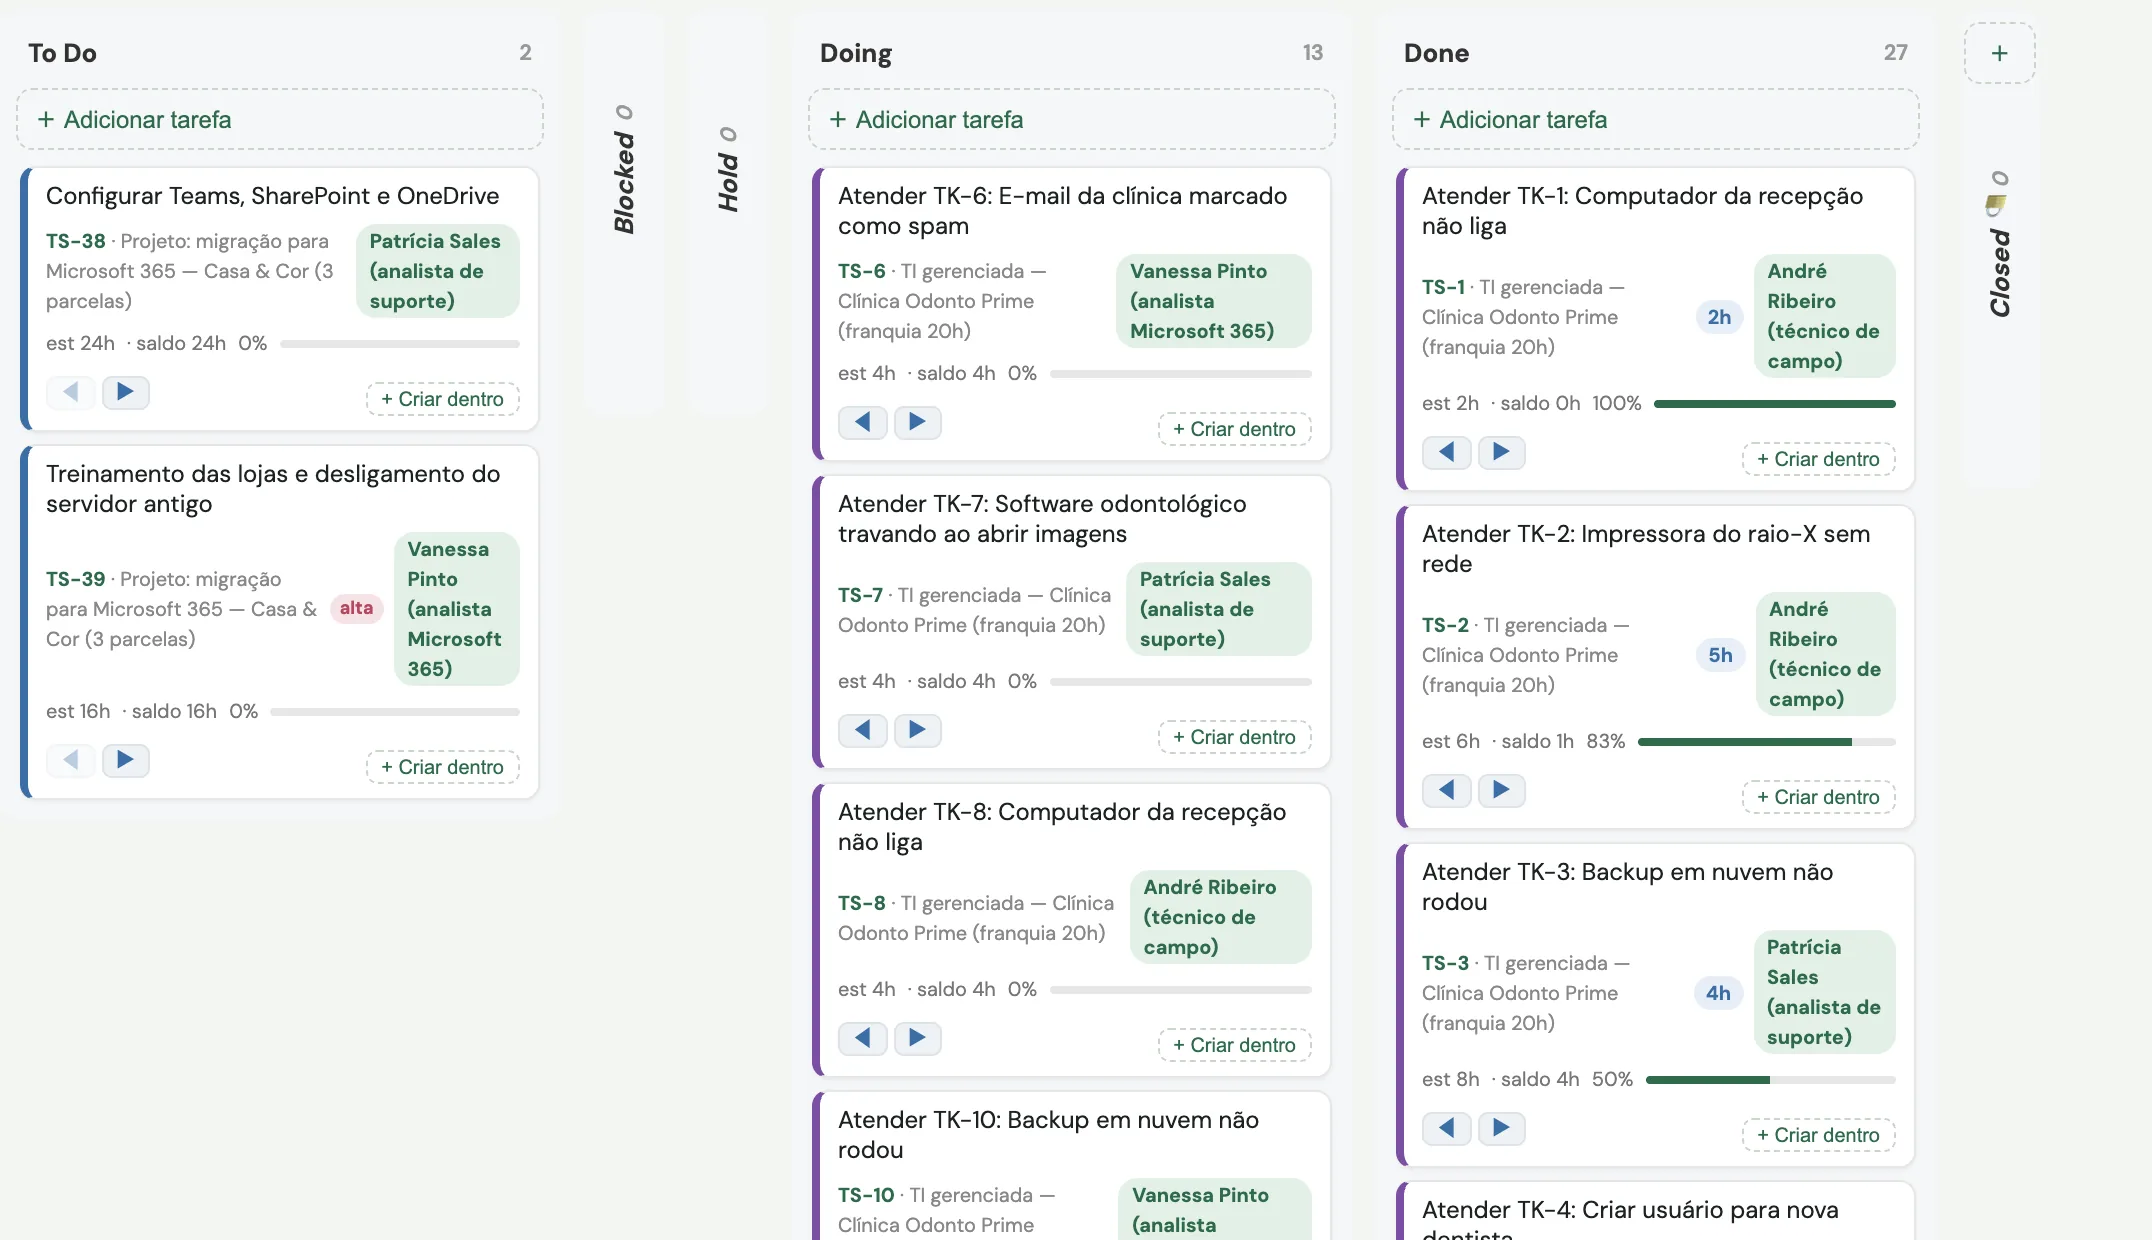
Task: Open card title 'Atender TK-10: Backup em nuvem'
Action: pos(1048,1135)
